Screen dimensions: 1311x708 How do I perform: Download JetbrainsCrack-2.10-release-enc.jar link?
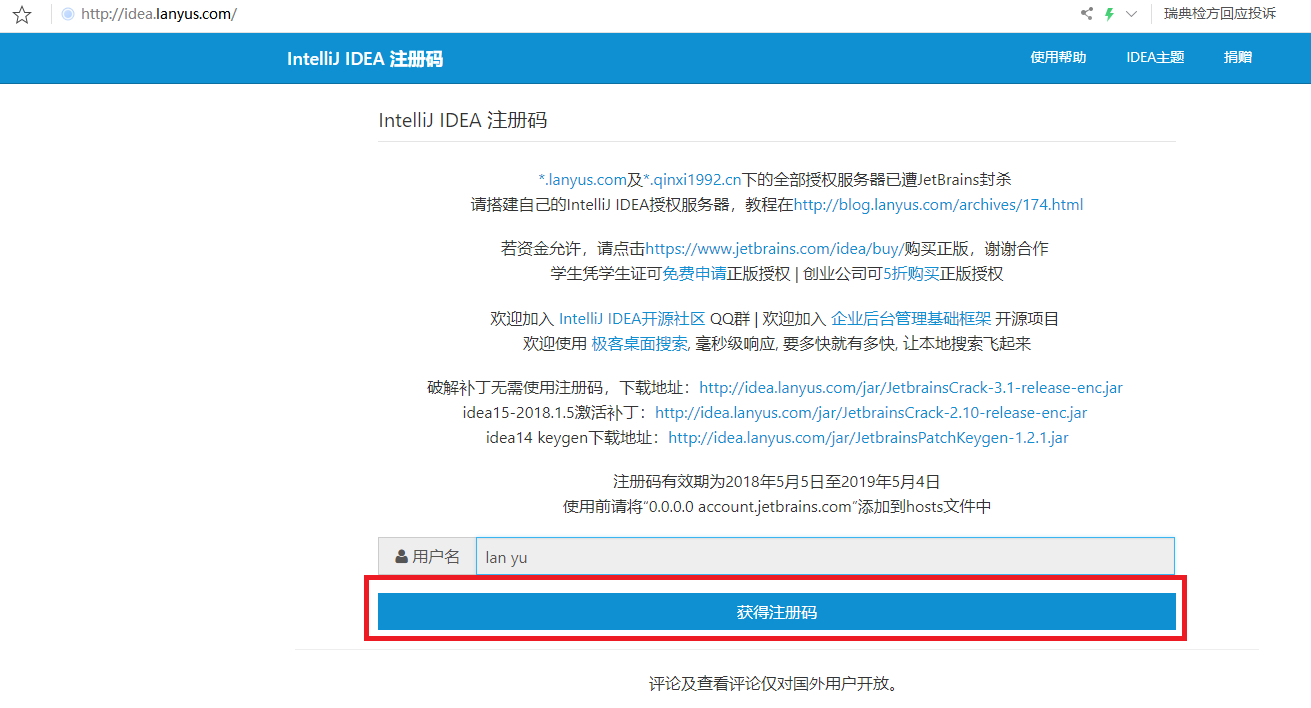871,413
